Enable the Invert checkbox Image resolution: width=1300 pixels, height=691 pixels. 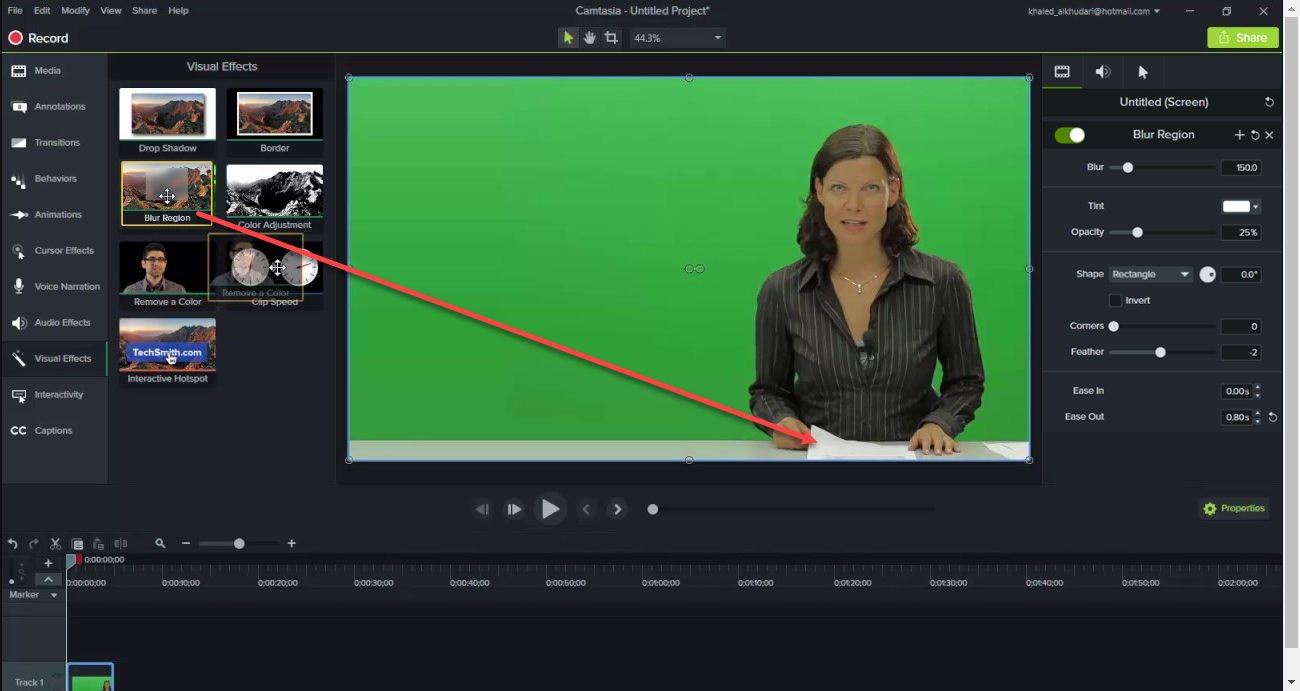coord(1116,301)
